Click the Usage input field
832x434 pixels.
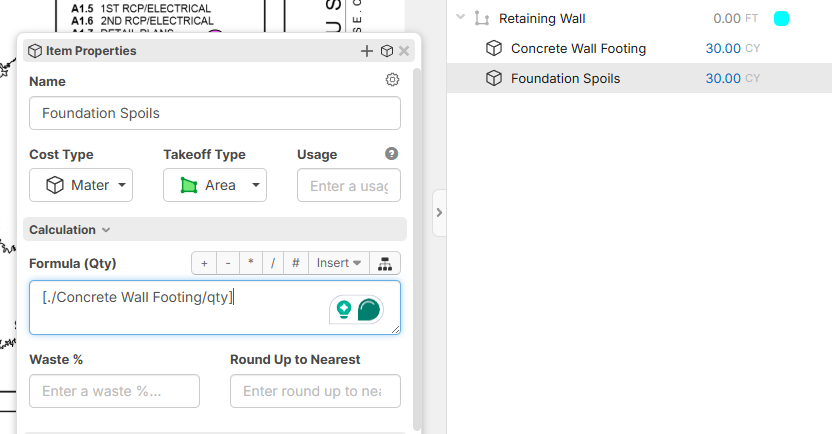point(349,185)
